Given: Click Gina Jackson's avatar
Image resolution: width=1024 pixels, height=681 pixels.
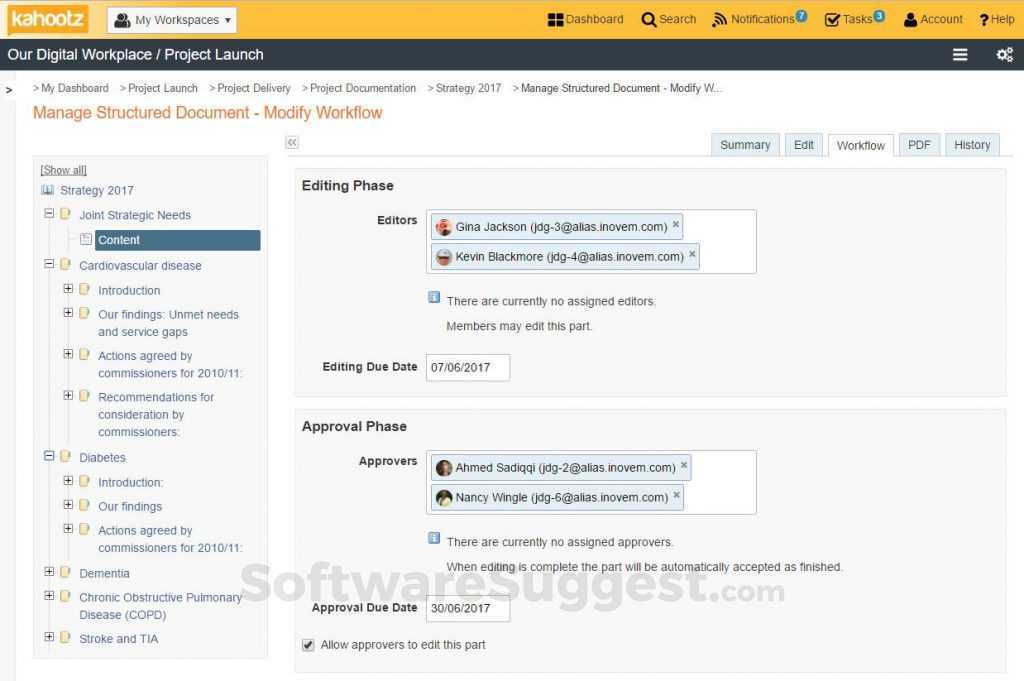Looking at the screenshot, I should coord(444,227).
